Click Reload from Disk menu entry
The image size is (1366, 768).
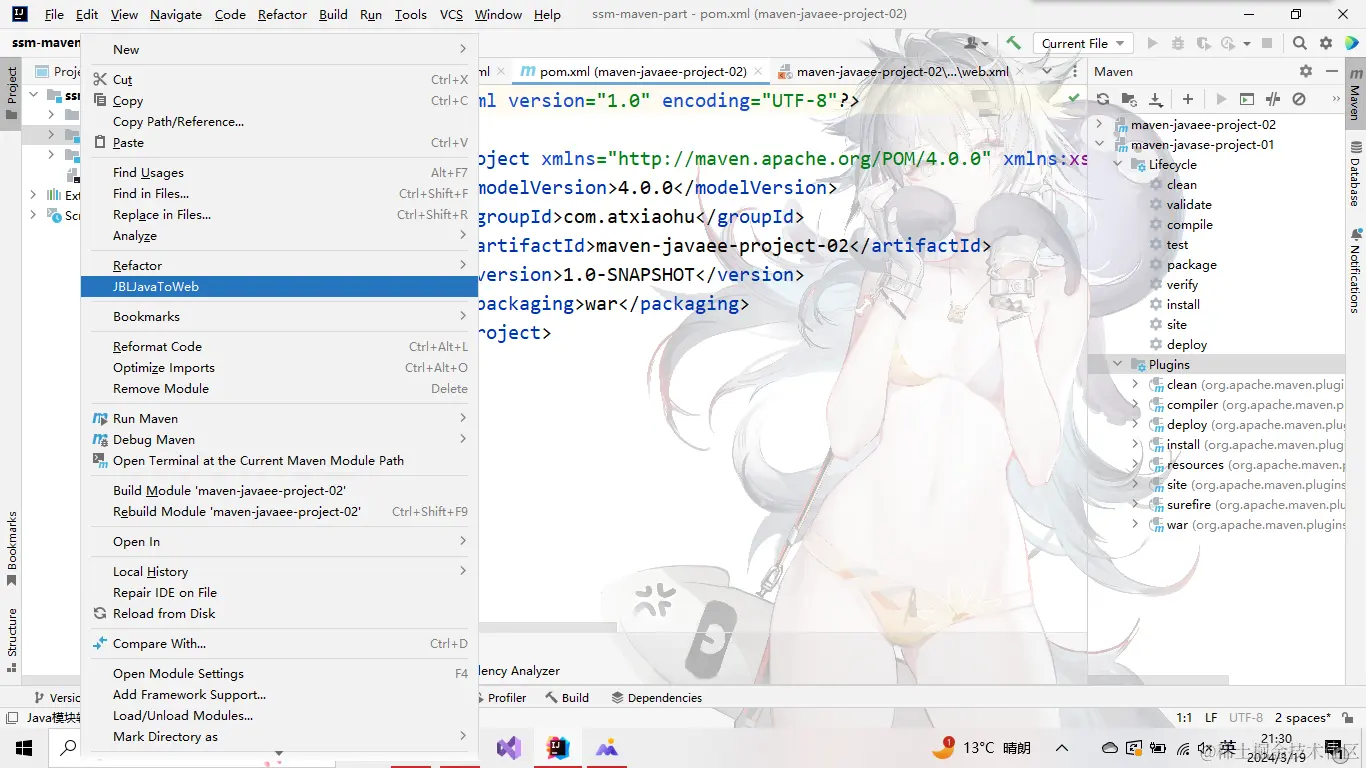[x=280, y=614]
